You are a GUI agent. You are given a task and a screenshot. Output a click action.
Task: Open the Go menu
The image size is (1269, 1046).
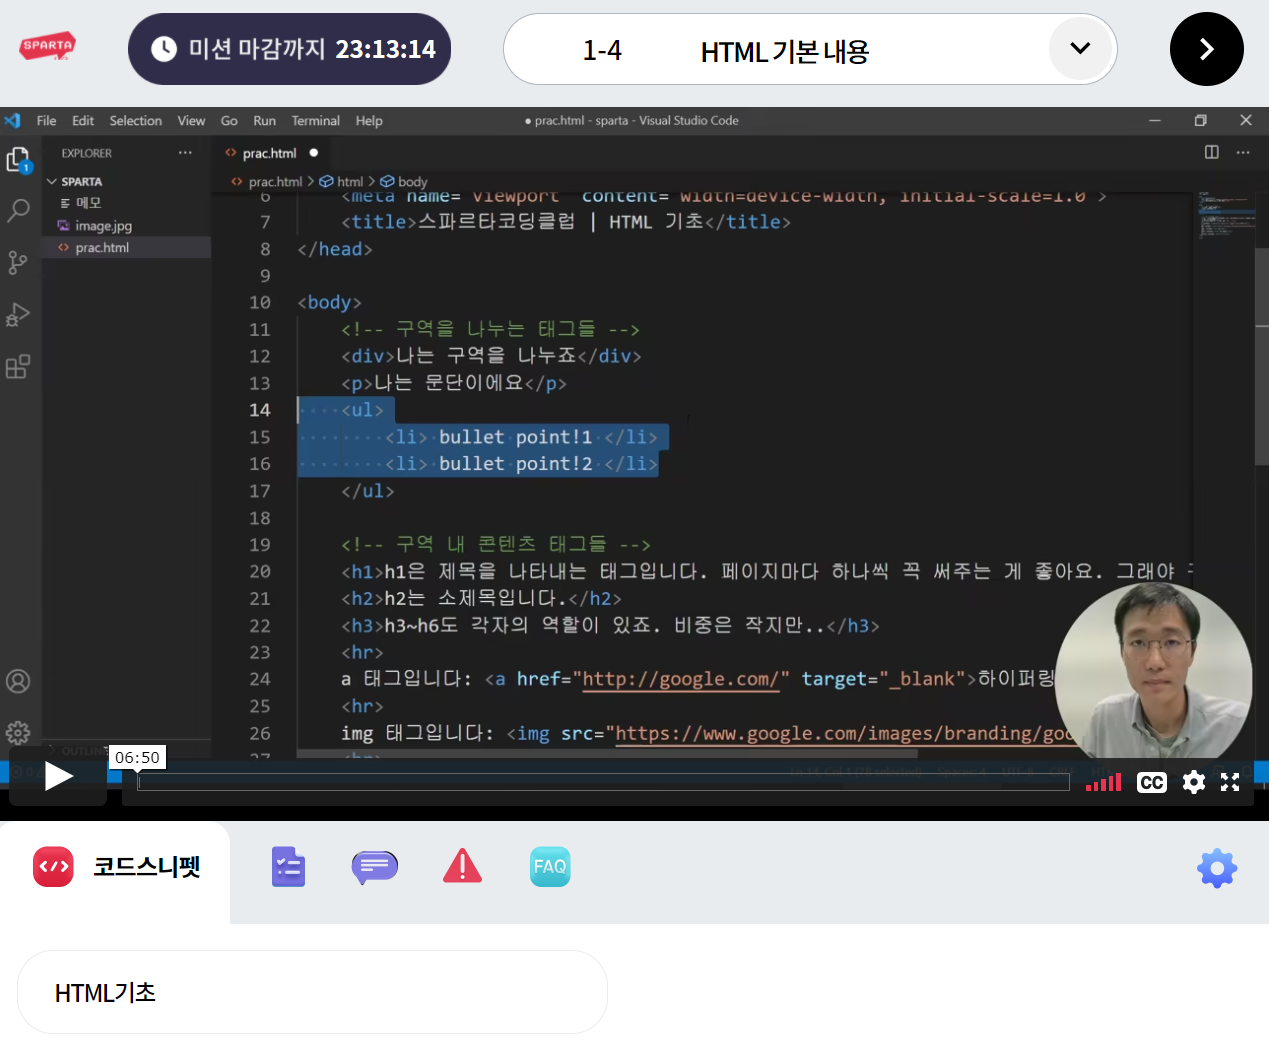(229, 121)
